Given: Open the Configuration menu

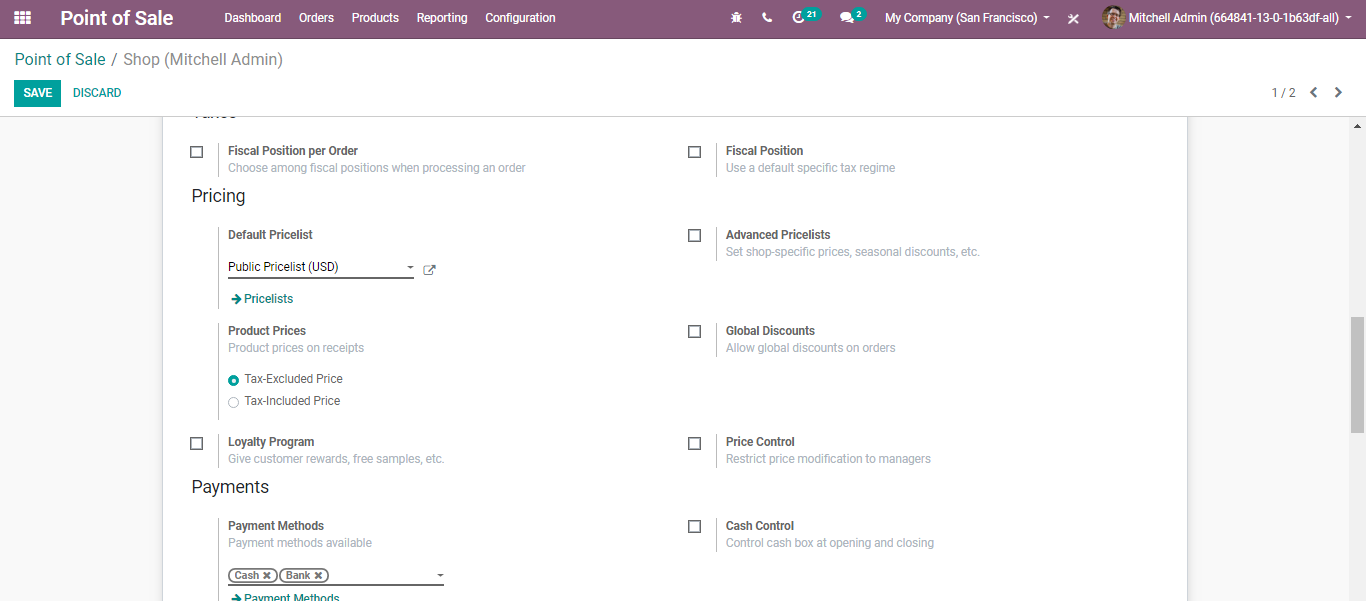Looking at the screenshot, I should pyautogui.click(x=520, y=18).
